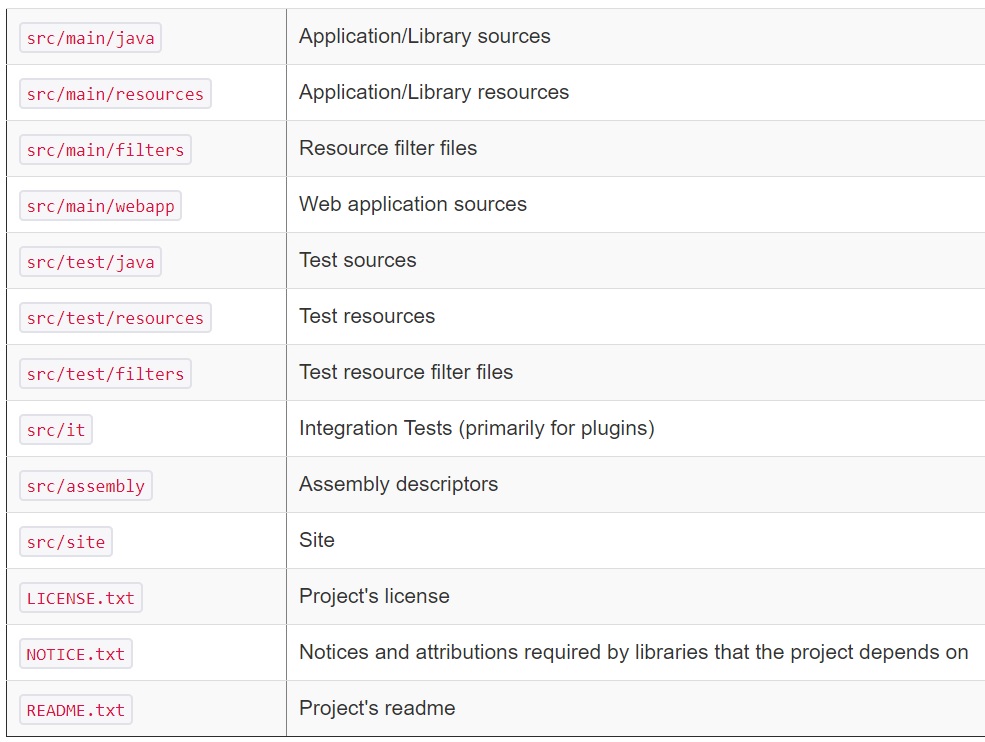Click the src/test/java code label
Screen dimensions: 985x742
90,262
